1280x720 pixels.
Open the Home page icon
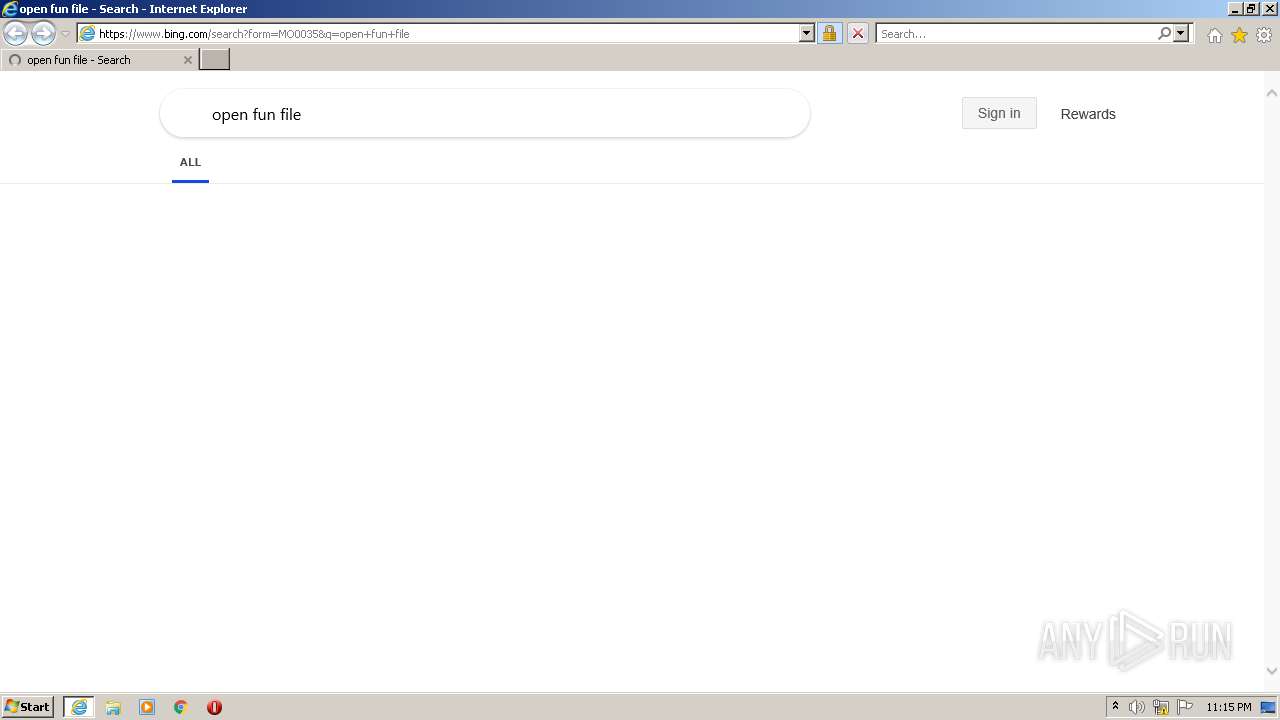click(1214, 35)
